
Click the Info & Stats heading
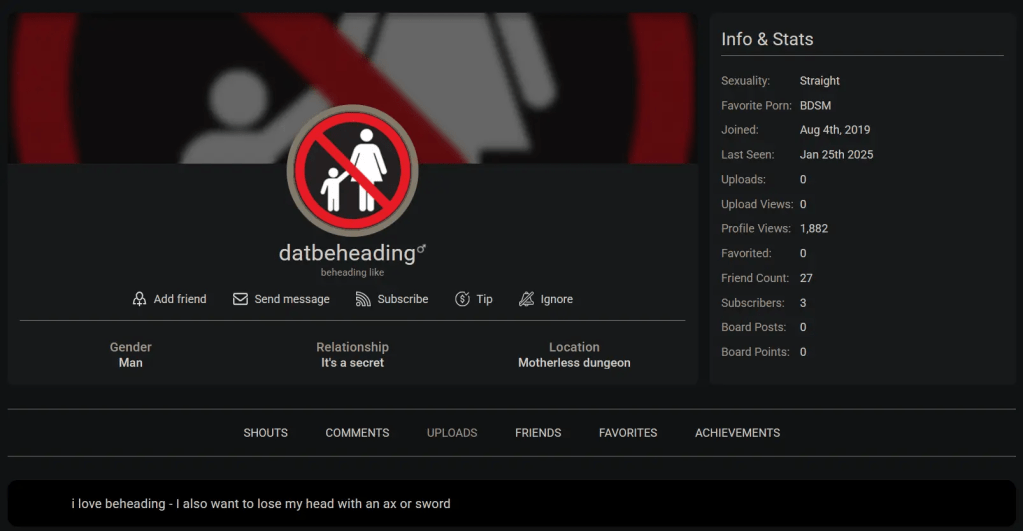(767, 39)
